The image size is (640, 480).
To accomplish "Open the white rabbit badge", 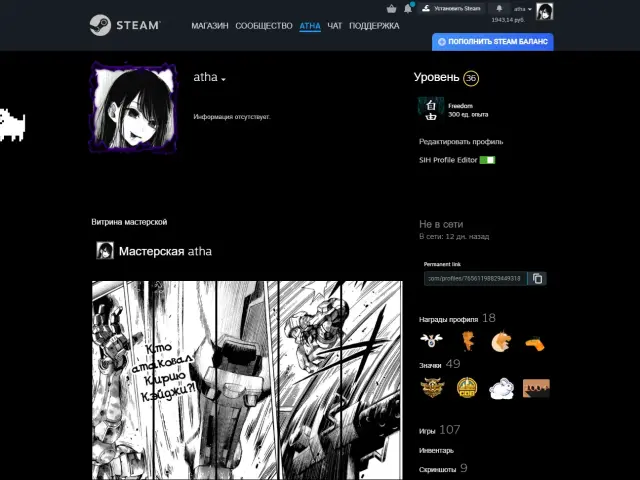I will [501, 387].
